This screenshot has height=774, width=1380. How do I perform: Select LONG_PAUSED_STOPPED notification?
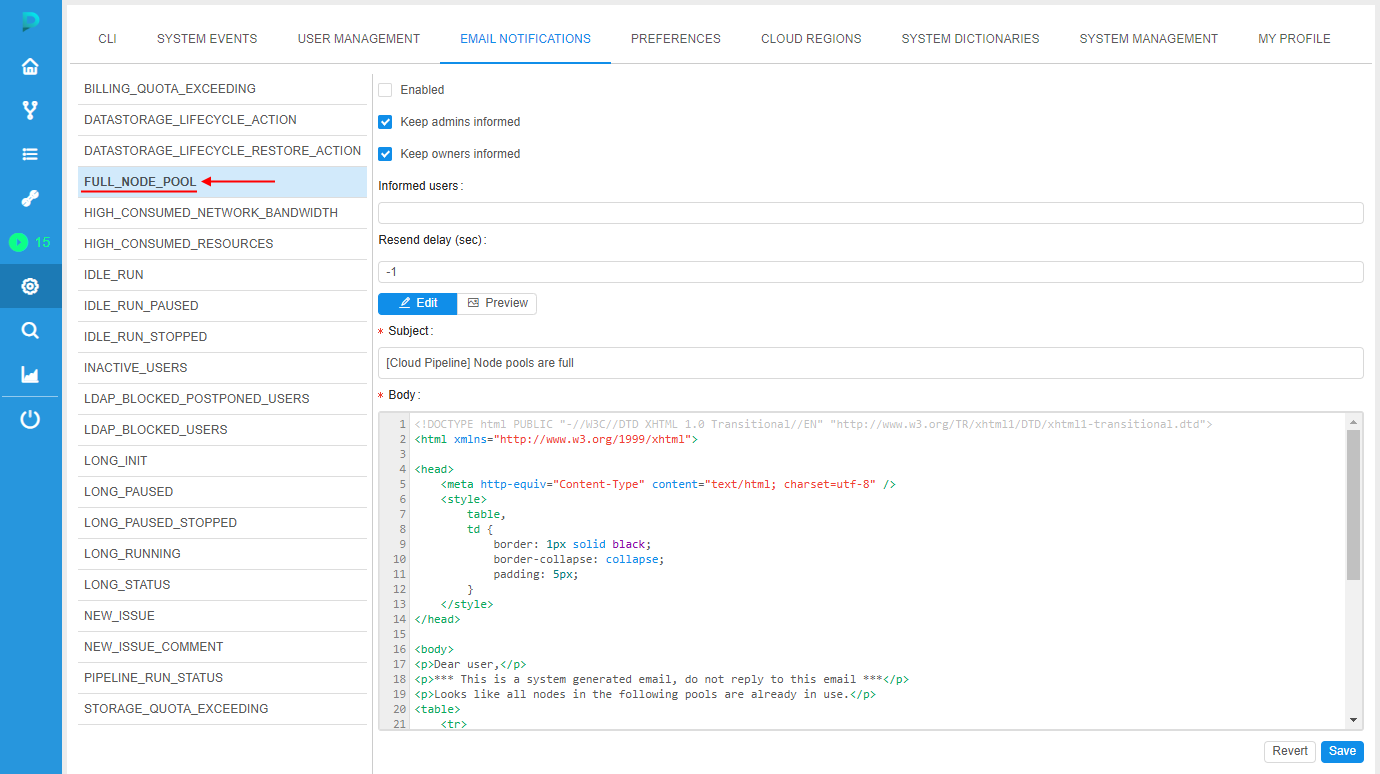222,523
